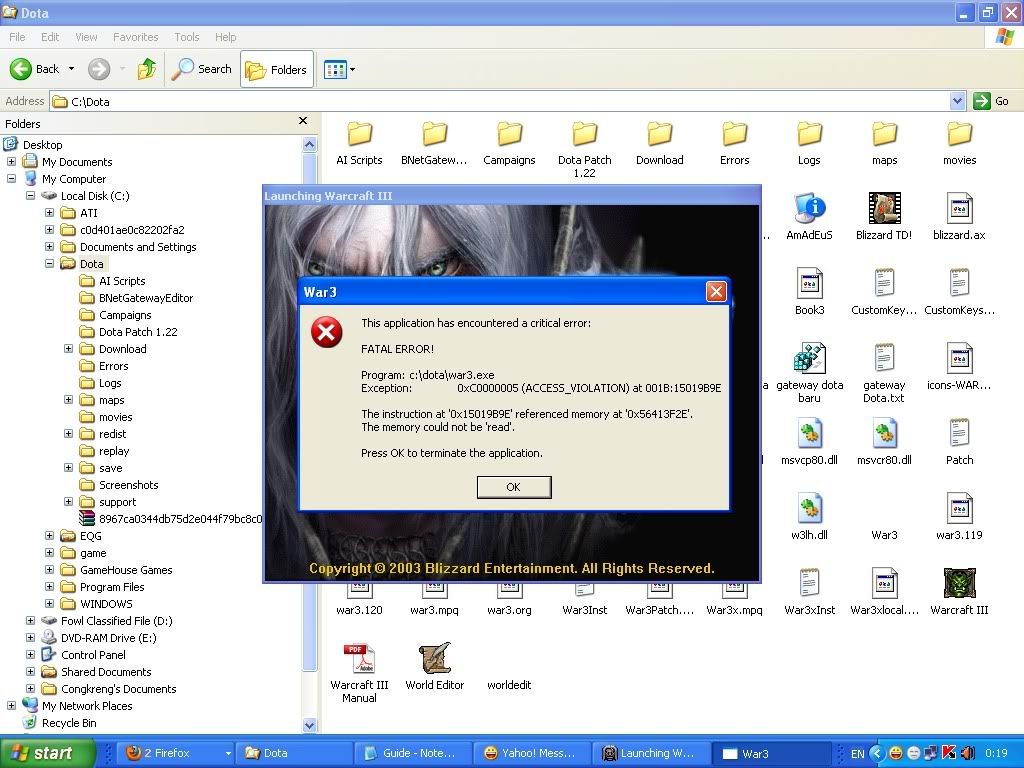
Task: Open the Edit menu
Action: pos(50,37)
